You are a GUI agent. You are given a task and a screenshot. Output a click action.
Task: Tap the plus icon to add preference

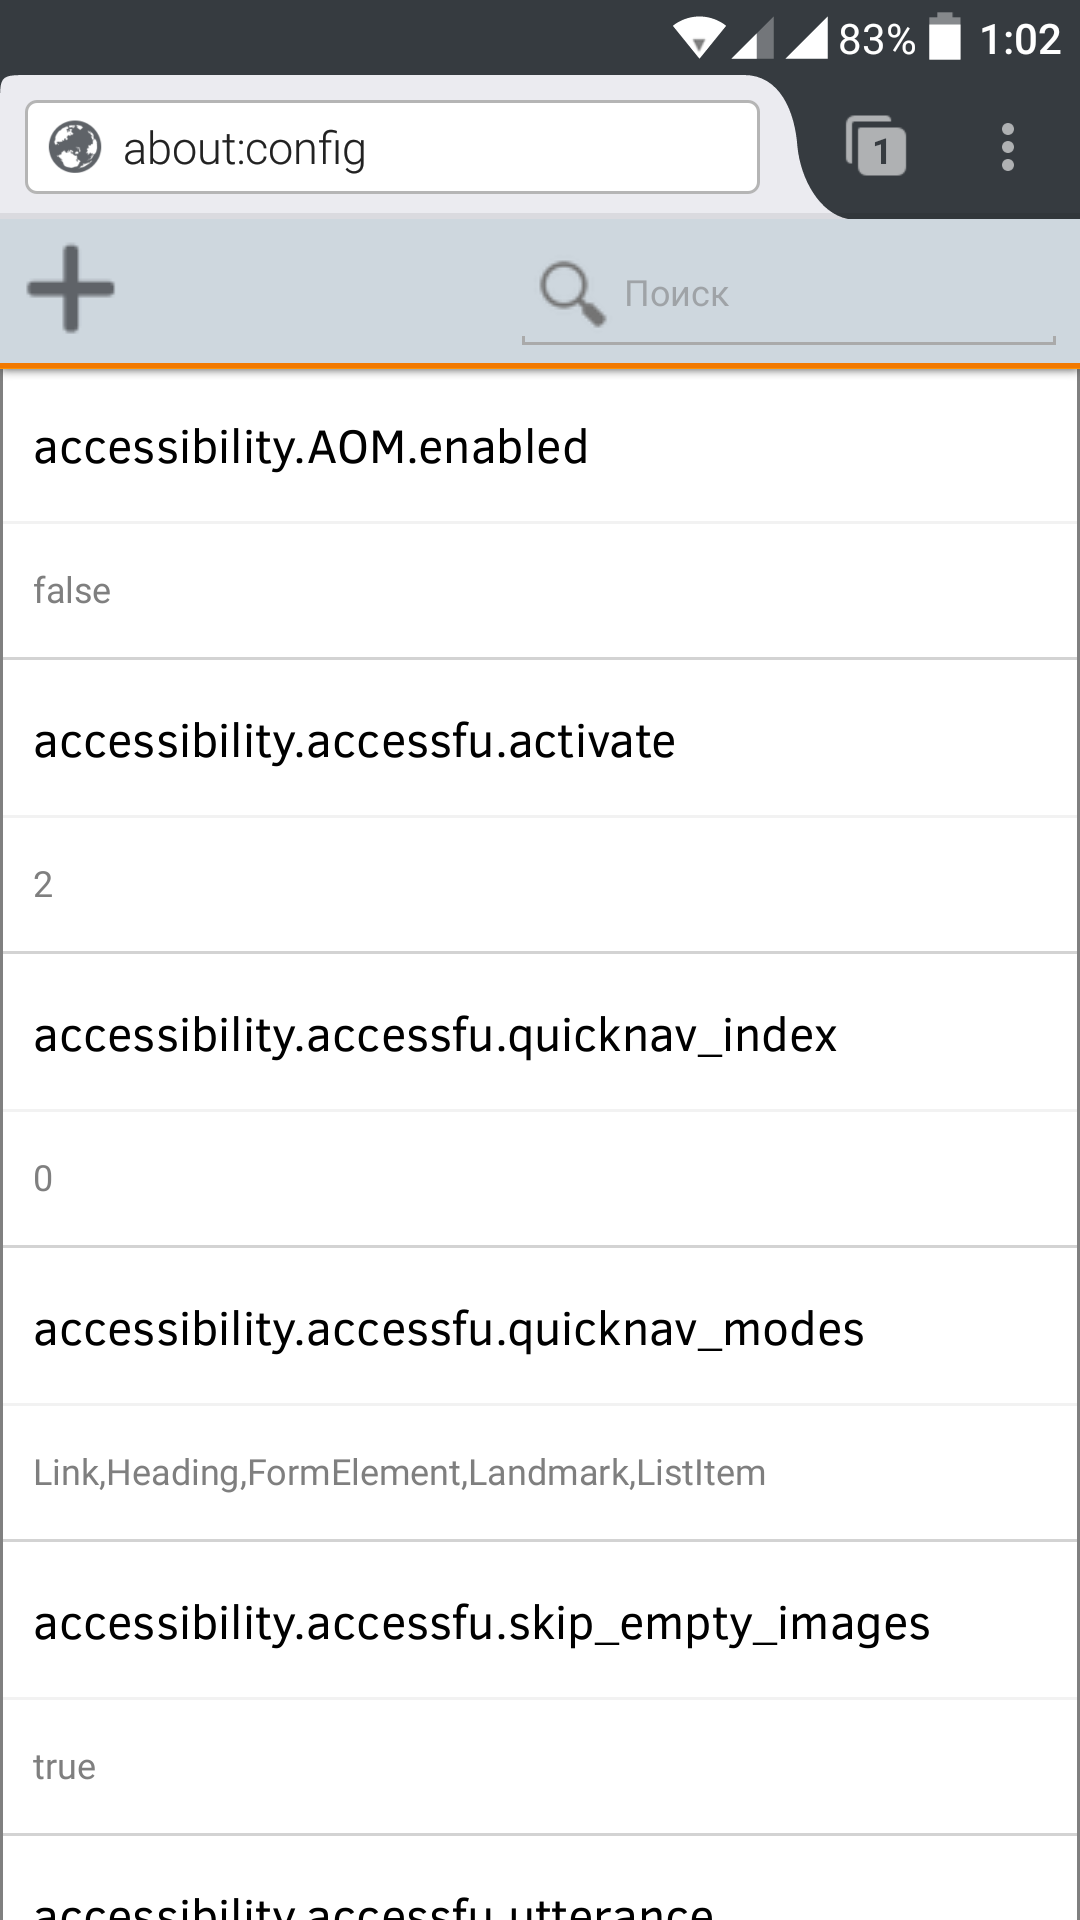(x=70, y=289)
